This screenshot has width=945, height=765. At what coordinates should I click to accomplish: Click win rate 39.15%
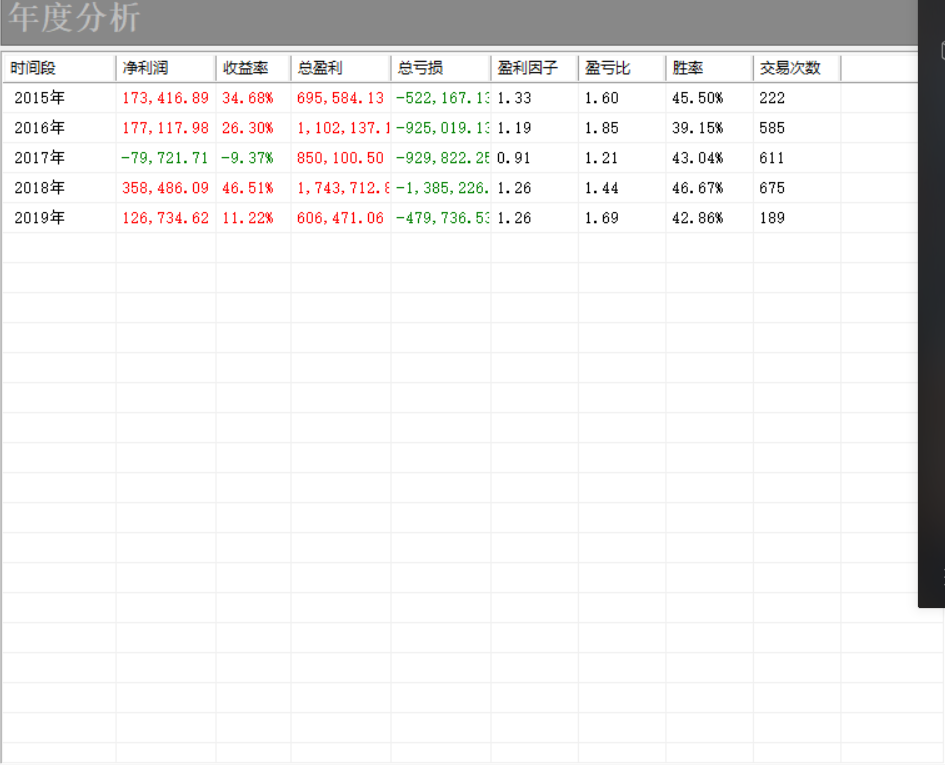pyautogui.click(x=697, y=128)
